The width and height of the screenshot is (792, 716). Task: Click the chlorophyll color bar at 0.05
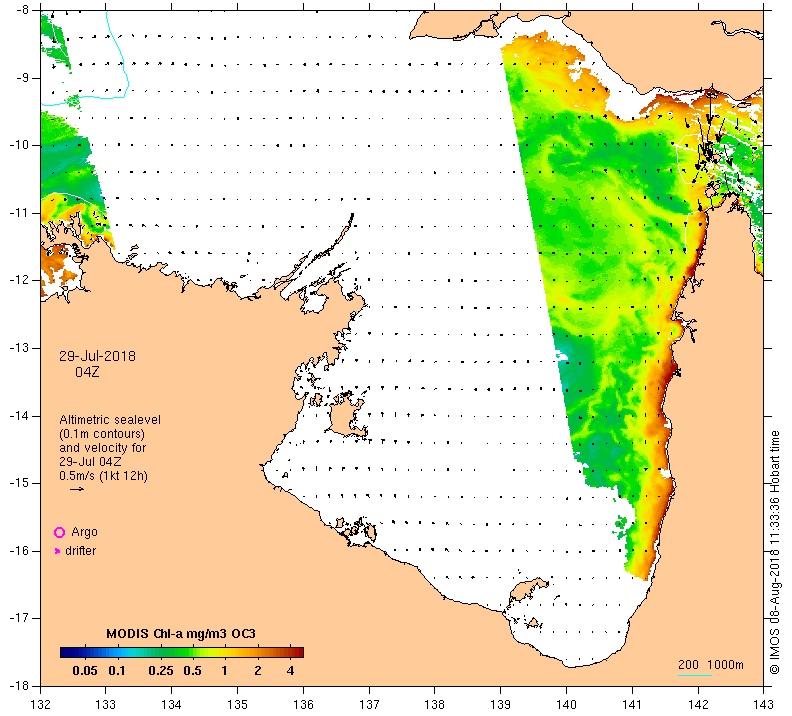85,652
